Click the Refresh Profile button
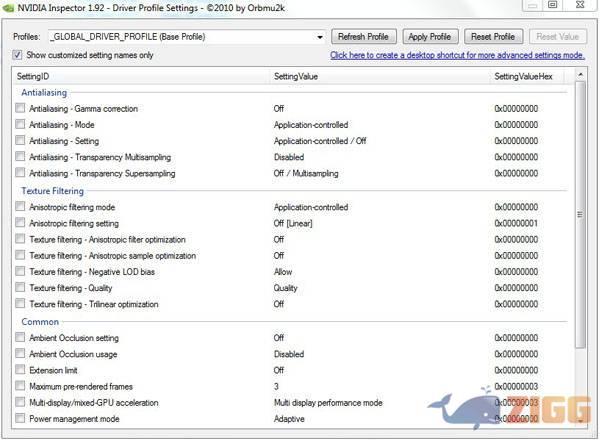This screenshot has width=600, height=440. pyautogui.click(x=364, y=36)
